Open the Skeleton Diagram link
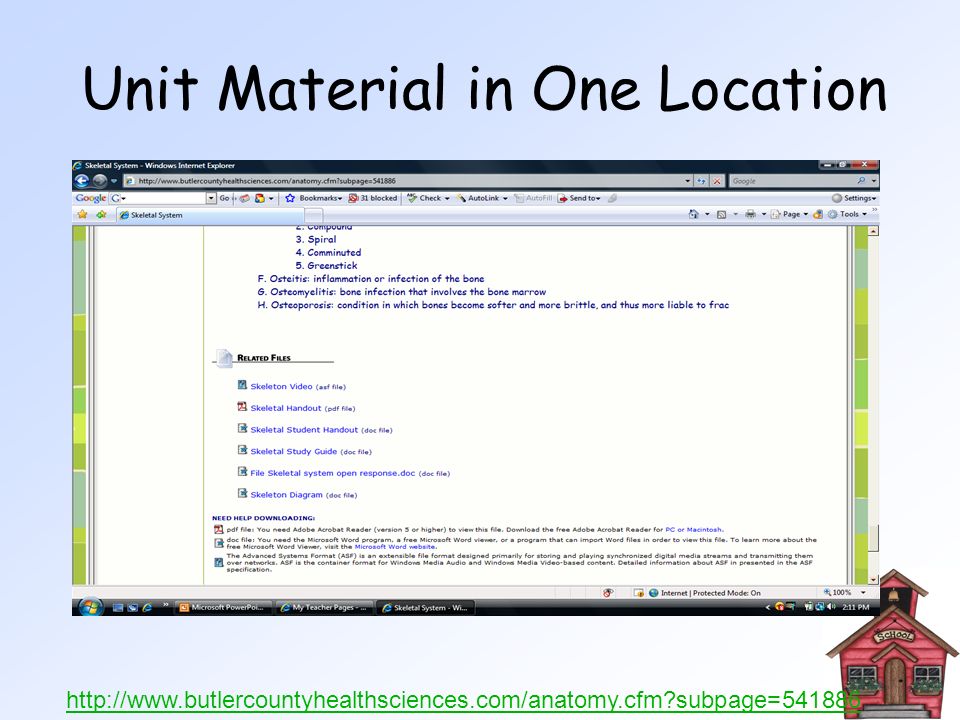The height and width of the screenshot is (720, 960). click(286, 495)
